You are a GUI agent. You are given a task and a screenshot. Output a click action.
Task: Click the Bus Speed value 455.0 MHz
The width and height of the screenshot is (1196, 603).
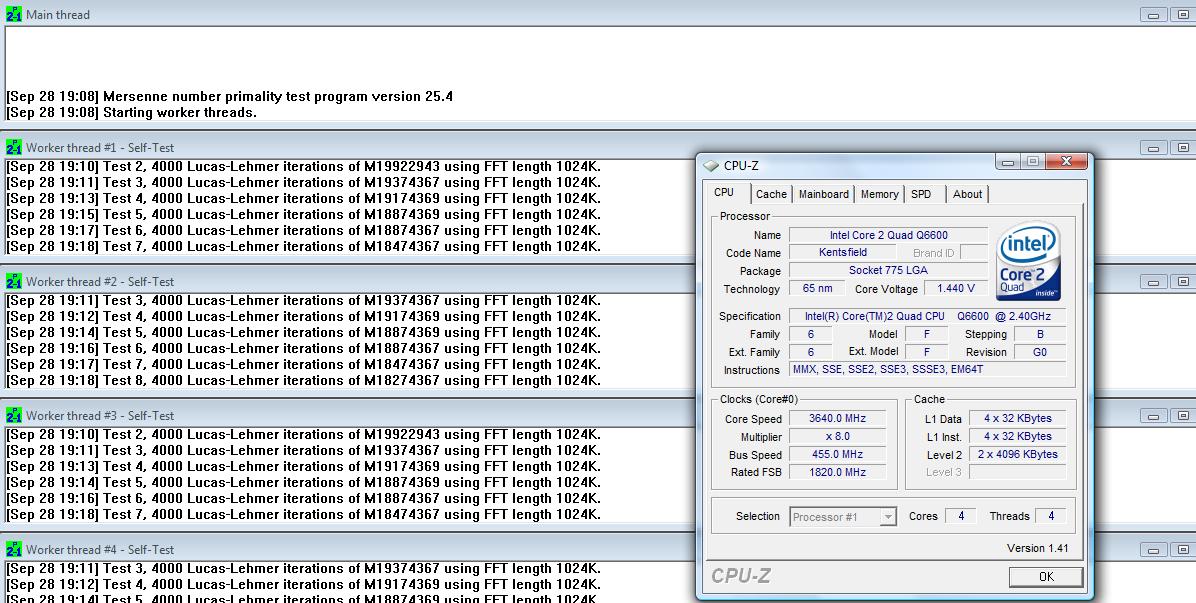(838, 454)
